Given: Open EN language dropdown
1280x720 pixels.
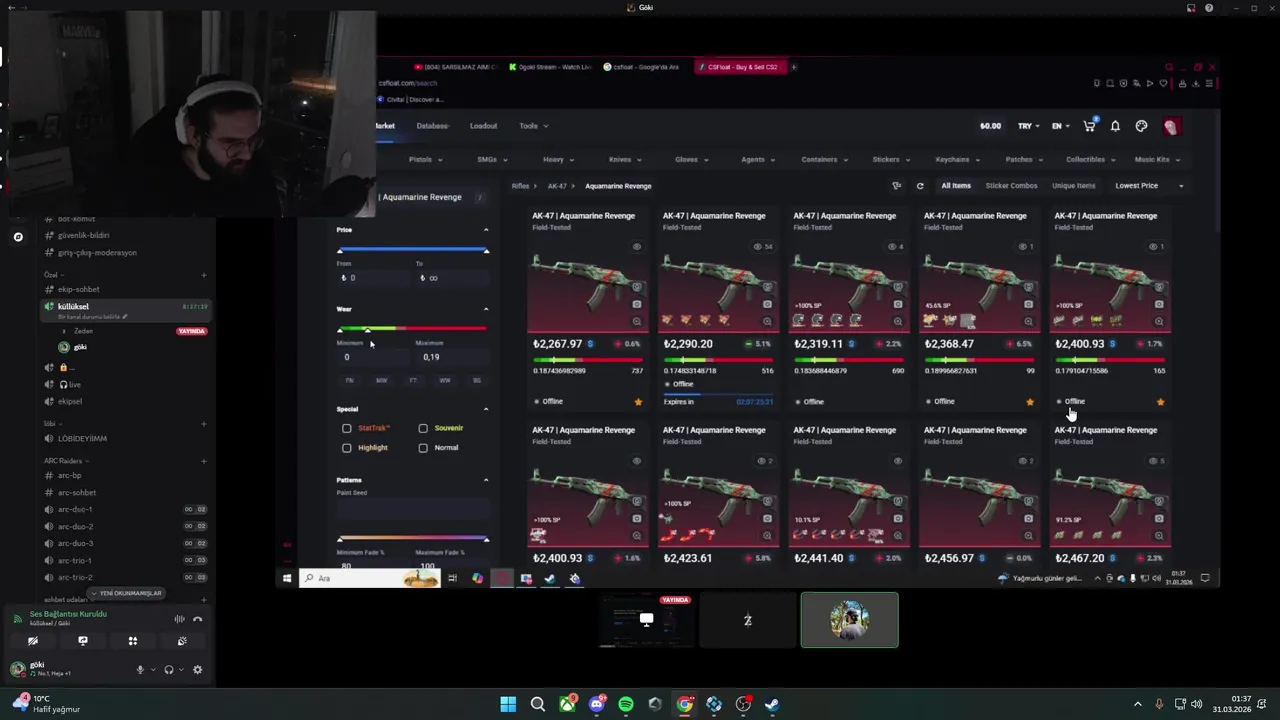Looking at the screenshot, I should (1060, 126).
